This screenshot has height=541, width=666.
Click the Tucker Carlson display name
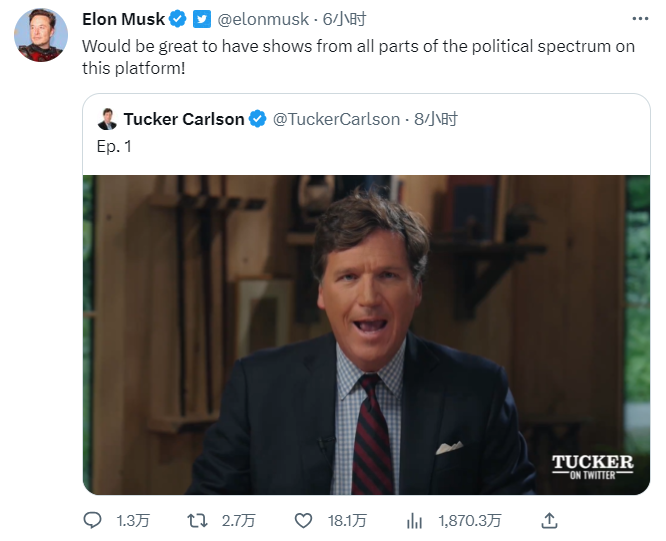184,119
